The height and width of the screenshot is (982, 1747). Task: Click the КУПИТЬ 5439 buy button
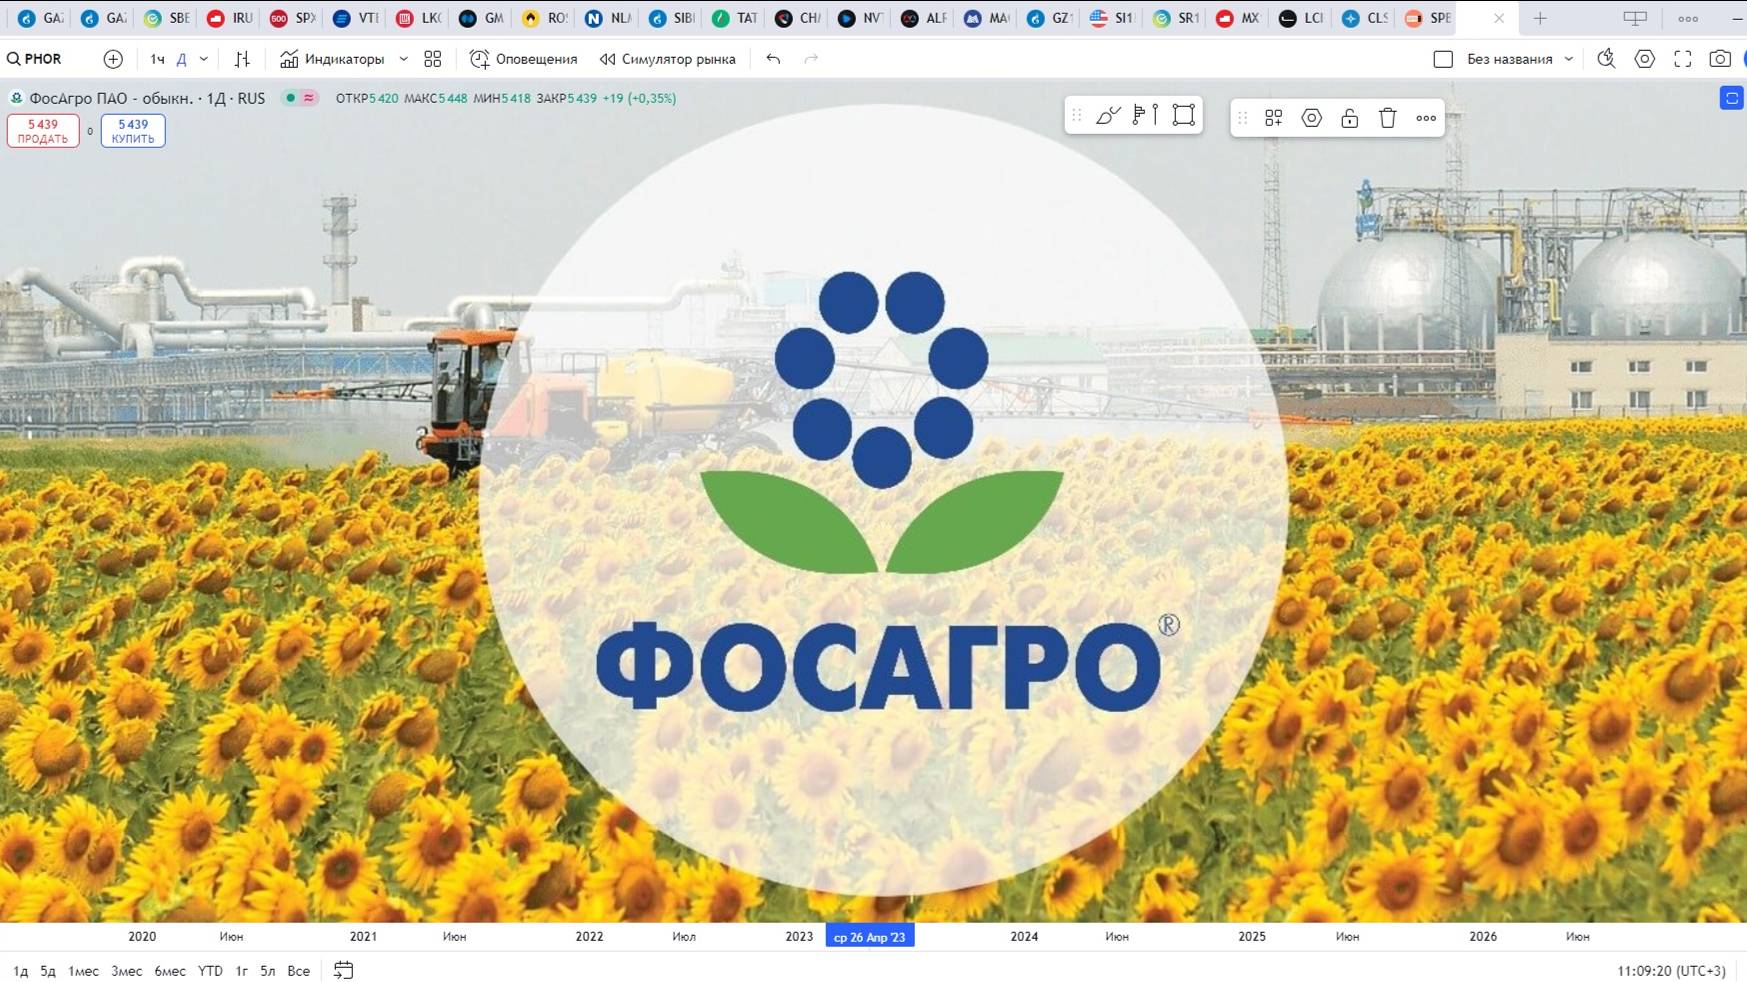pyautogui.click(x=133, y=131)
